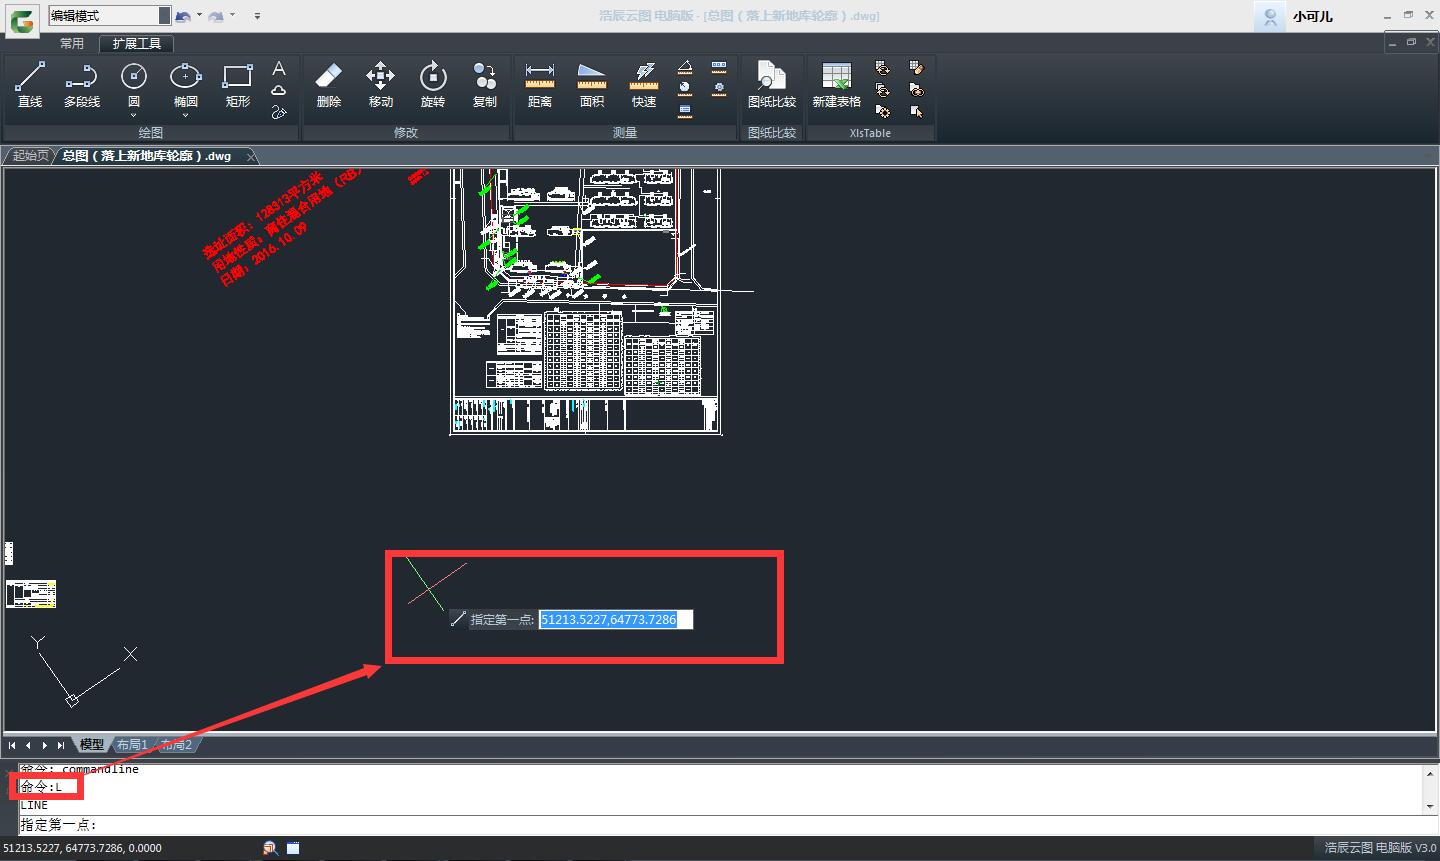Screen dimensions: 1440x861
Task: Select the radius measurement icon
Action: point(685,89)
